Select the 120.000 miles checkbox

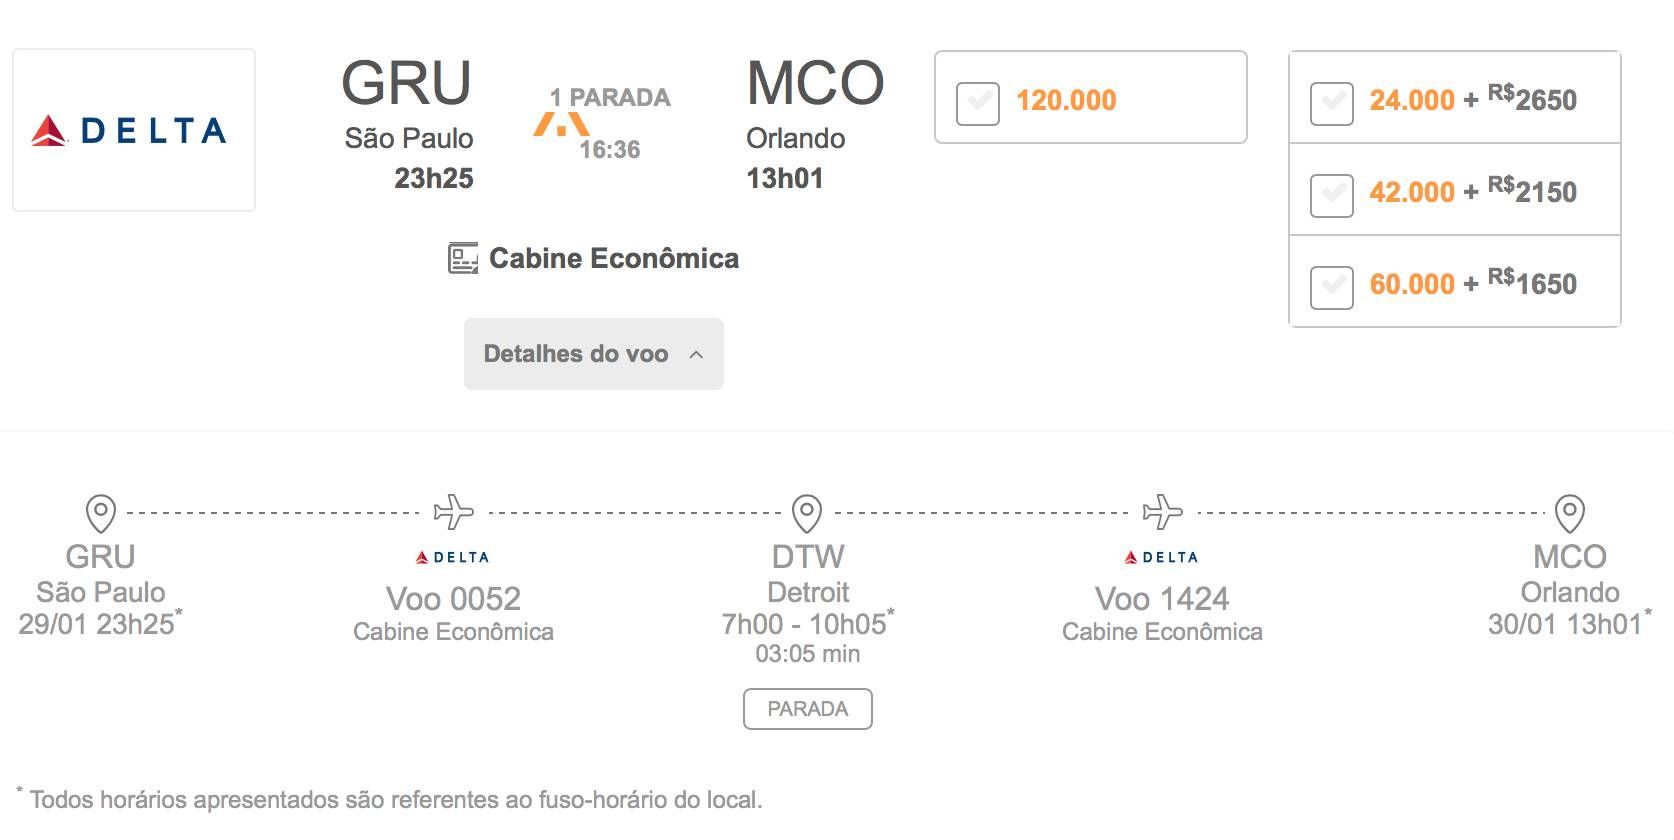(x=977, y=102)
